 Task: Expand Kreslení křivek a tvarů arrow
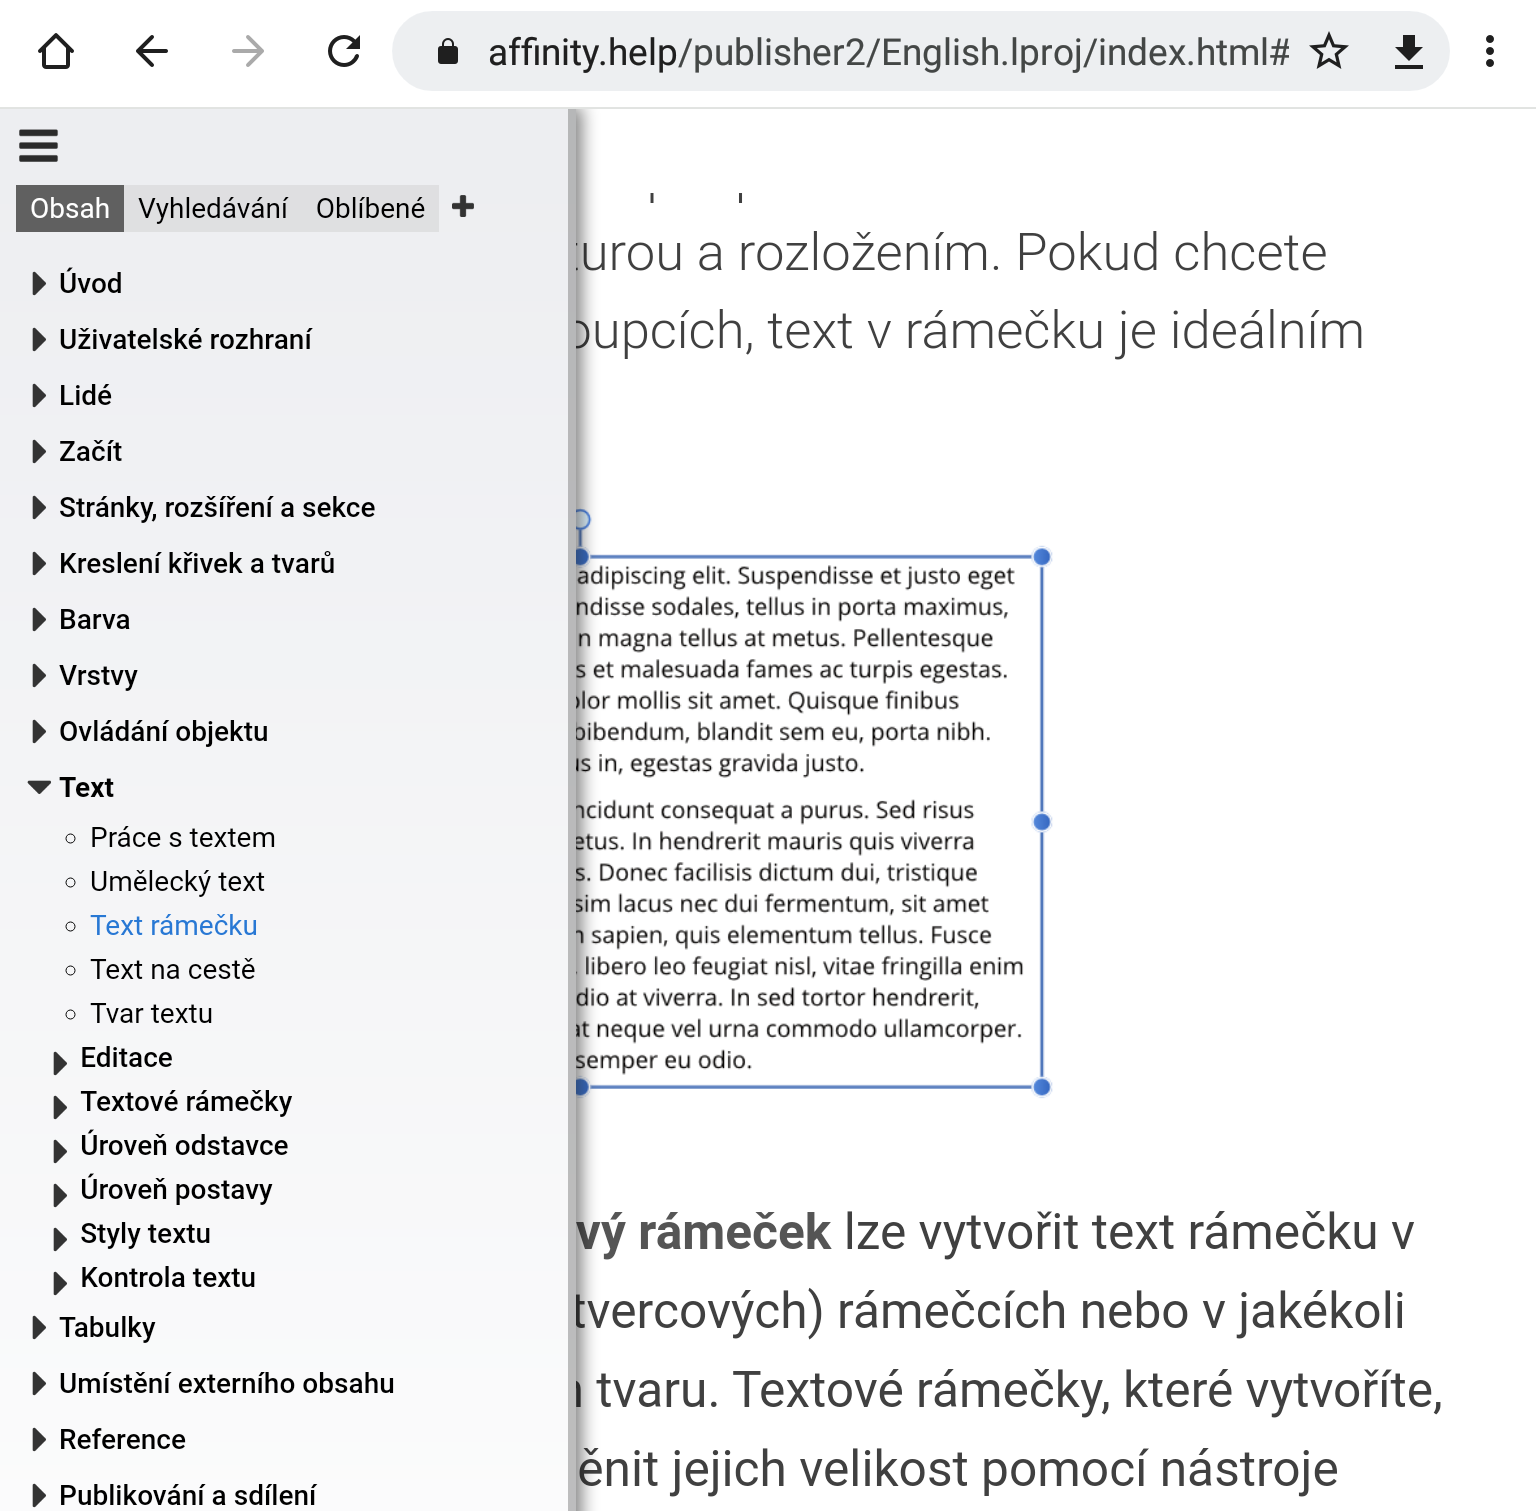(x=39, y=563)
